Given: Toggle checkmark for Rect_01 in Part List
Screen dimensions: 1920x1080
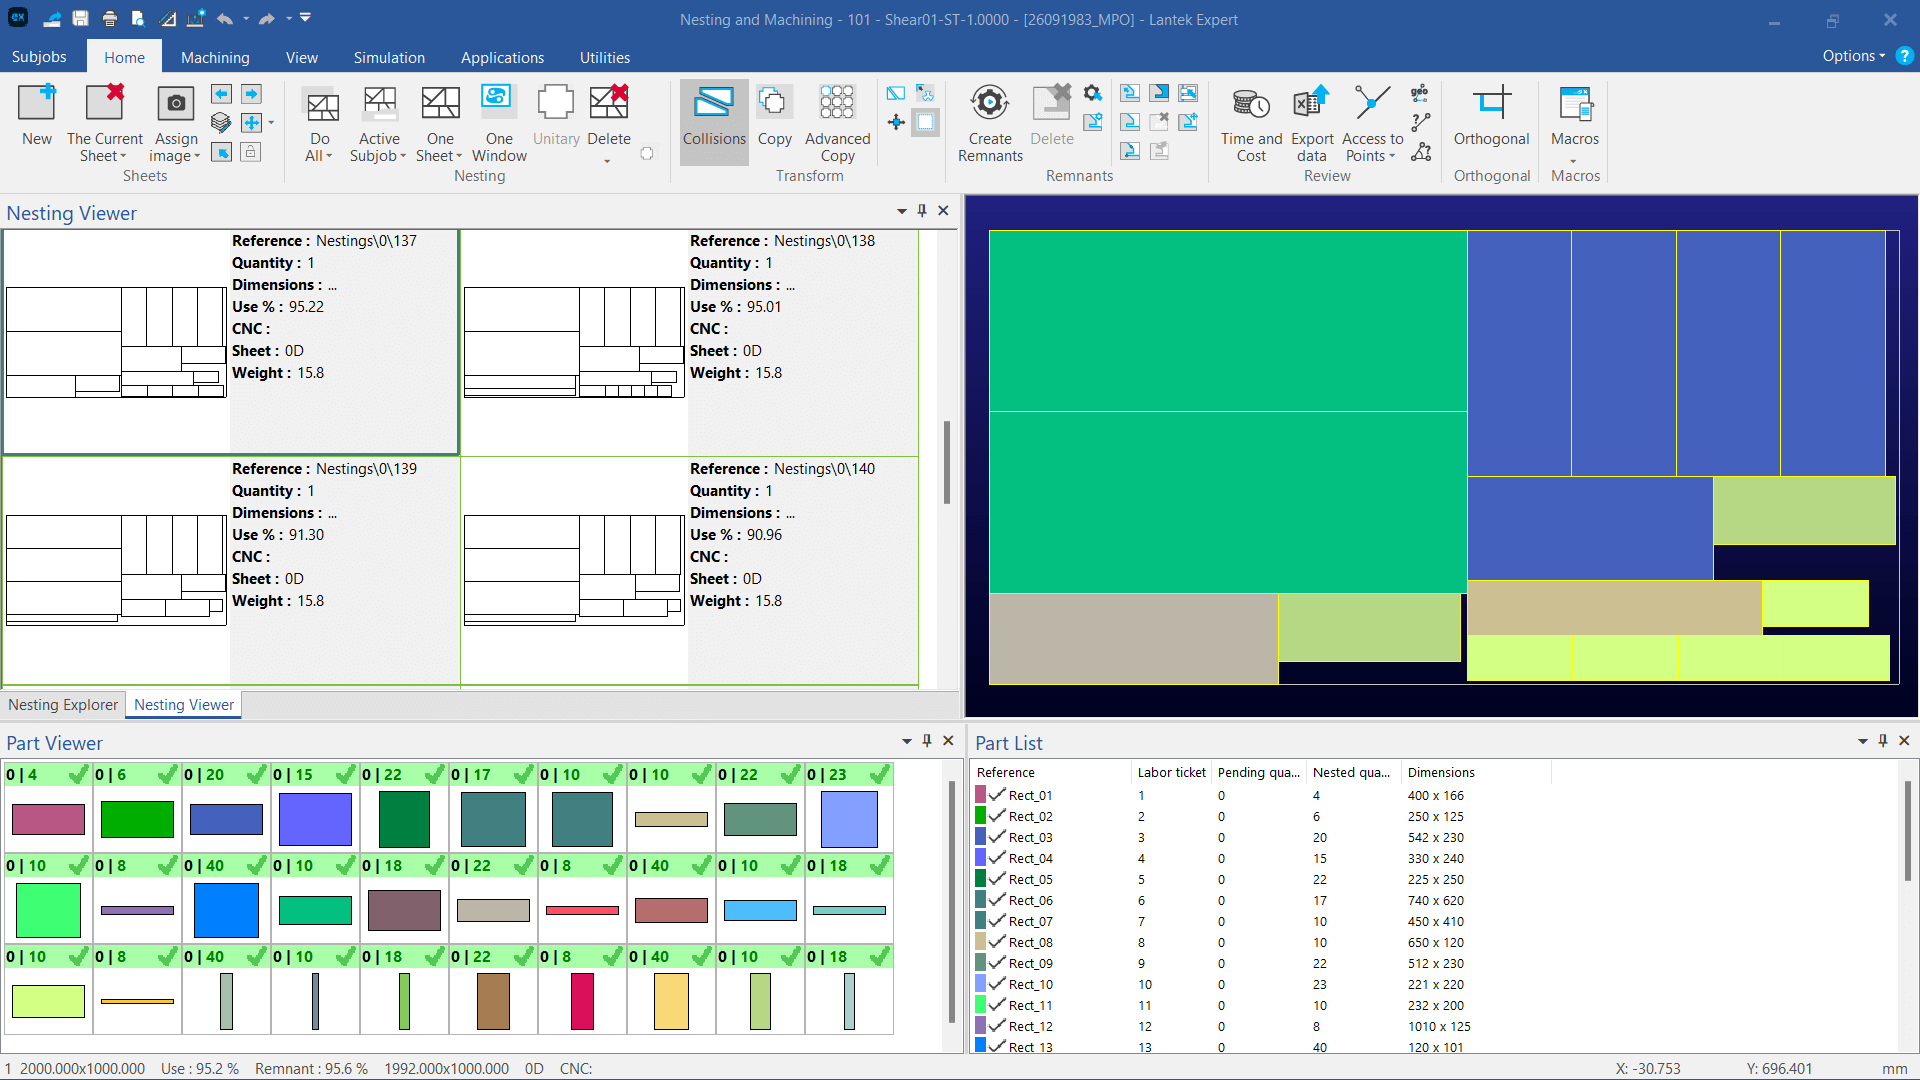Looking at the screenshot, I should [x=997, y=795].
